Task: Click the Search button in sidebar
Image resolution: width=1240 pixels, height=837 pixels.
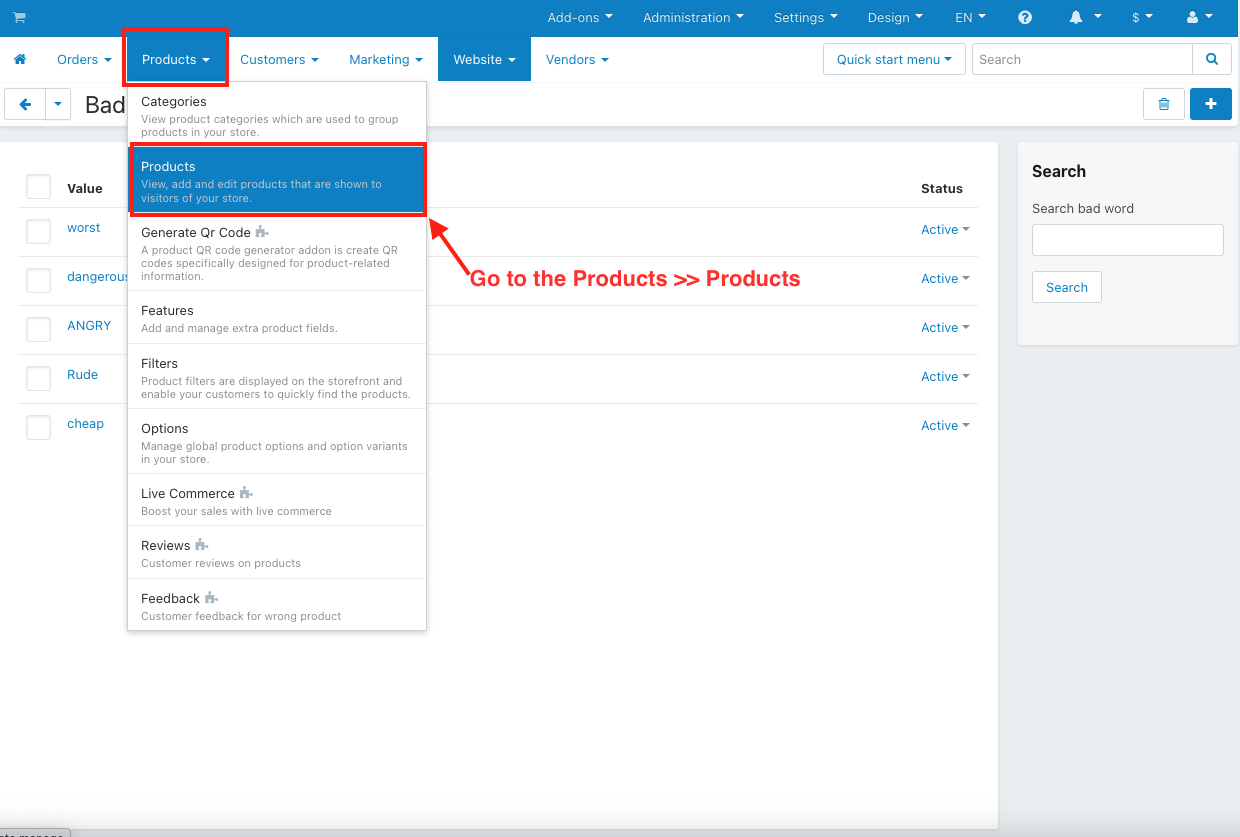Action: pyautogui.click(x=1067, y=287)
